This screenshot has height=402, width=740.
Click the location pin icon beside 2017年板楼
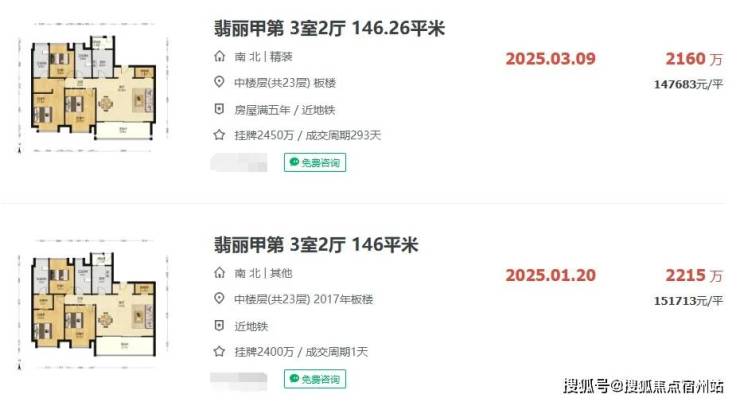(x=219, y=298)
